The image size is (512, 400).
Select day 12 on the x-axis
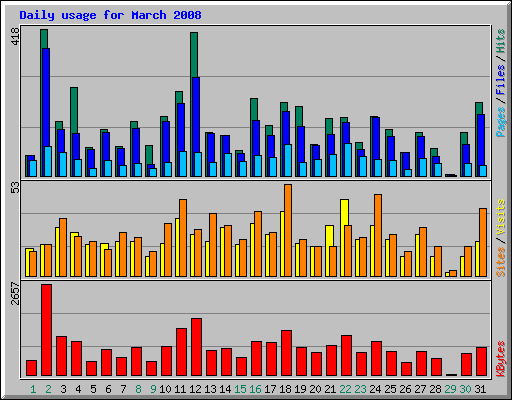[195, 389]
